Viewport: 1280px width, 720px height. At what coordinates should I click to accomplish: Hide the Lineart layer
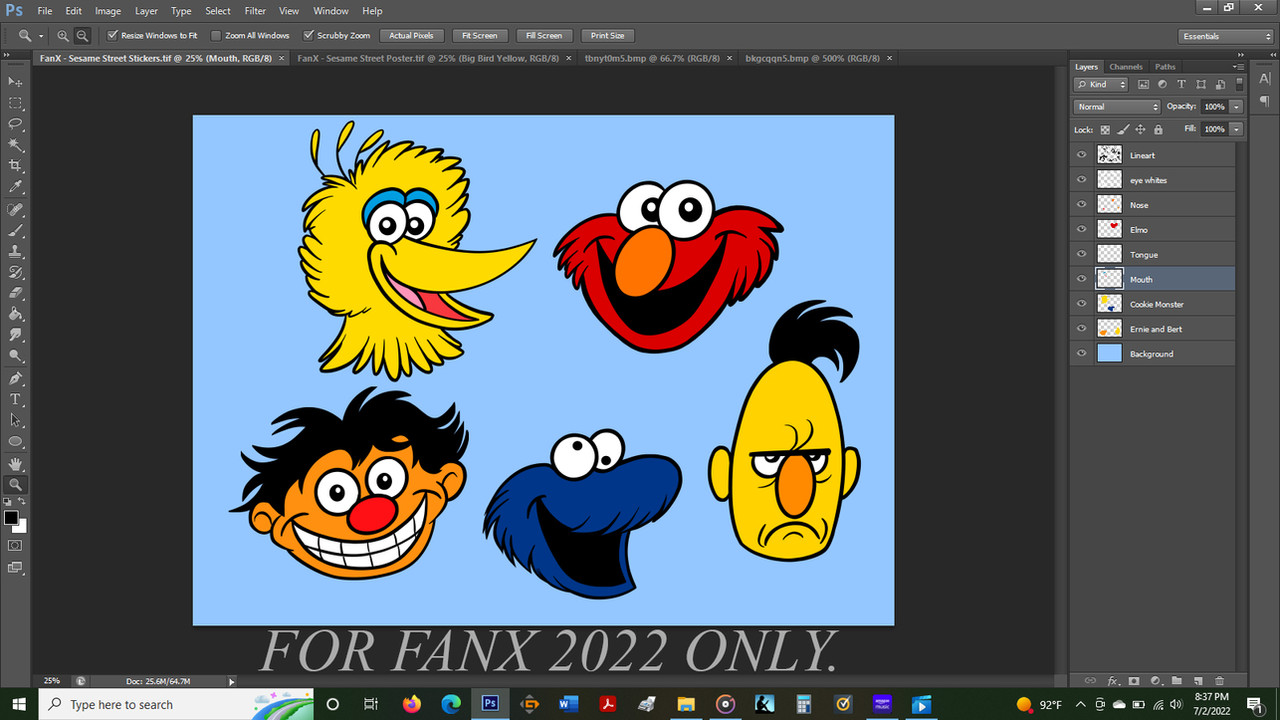tap(1081, 155)
